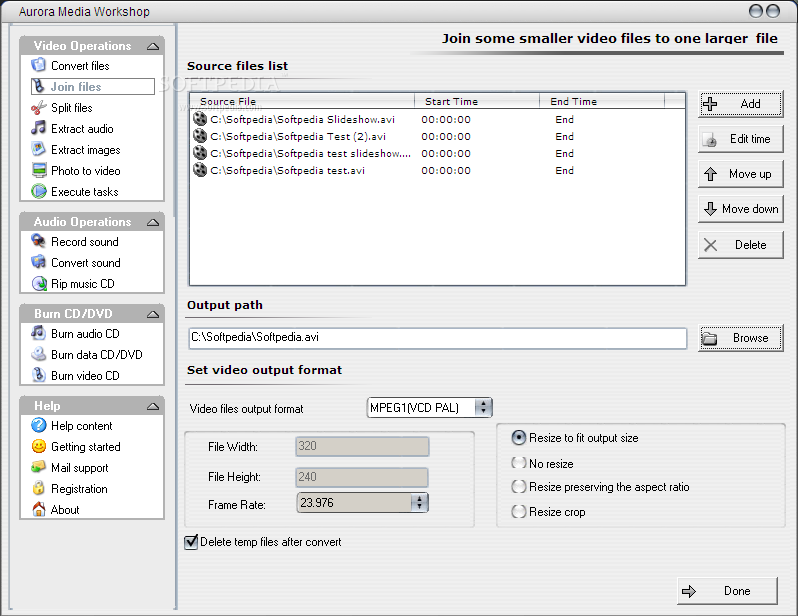Uncheck Delete temp files after convert
Viewport: 798px width, 616px height.
[x=191, y=542]
